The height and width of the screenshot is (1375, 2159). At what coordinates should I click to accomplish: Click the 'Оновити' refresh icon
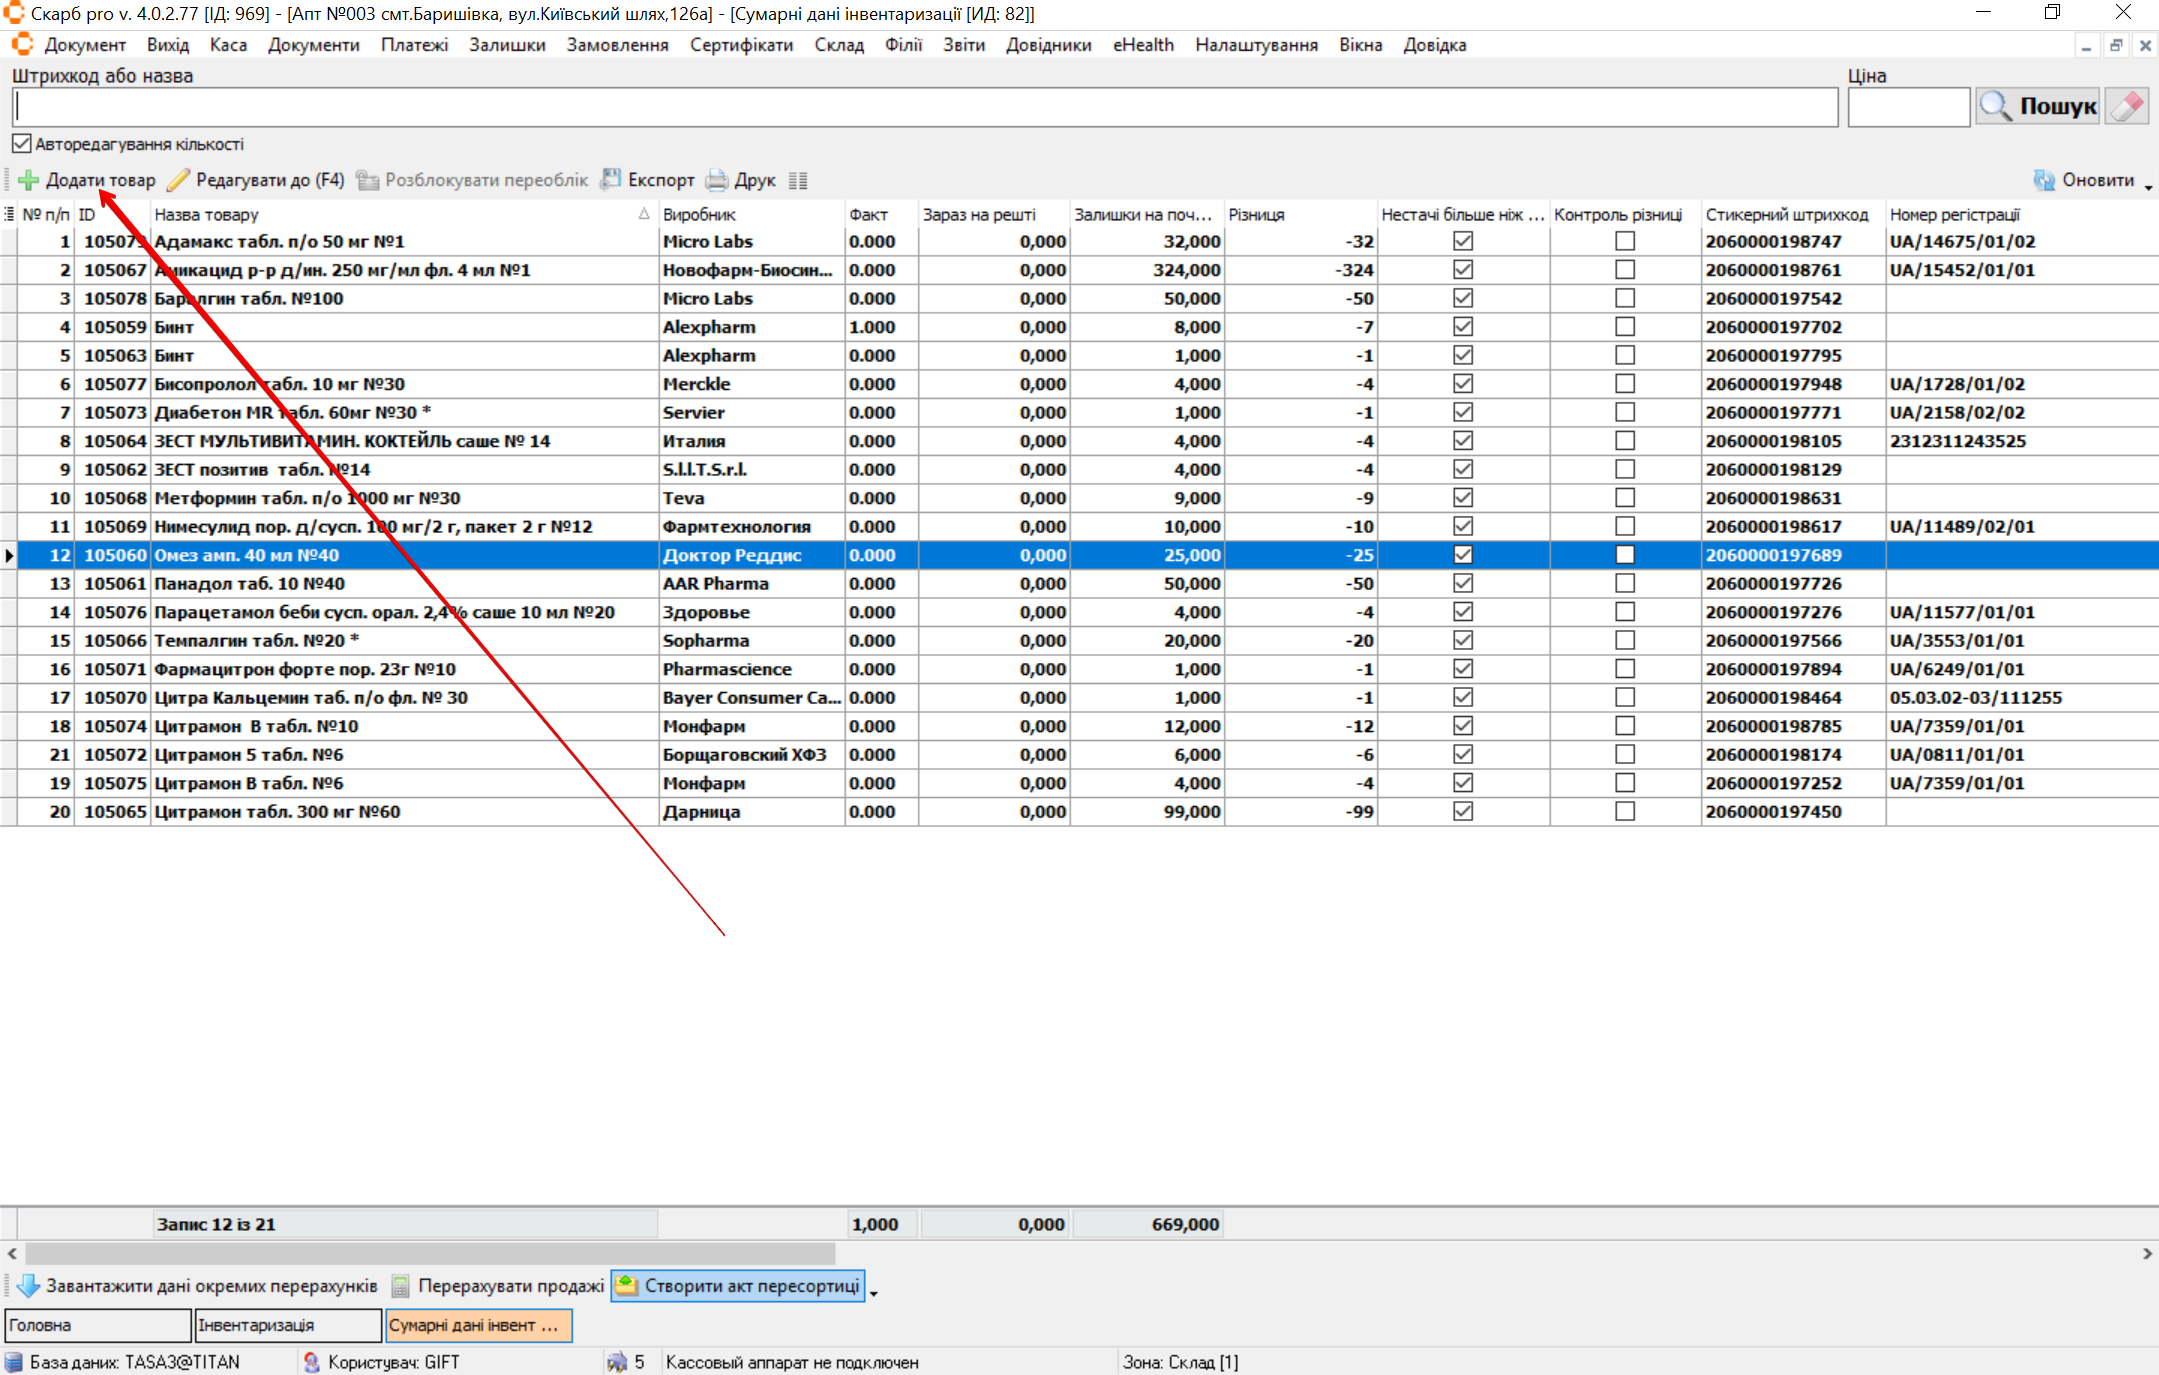2044,180
